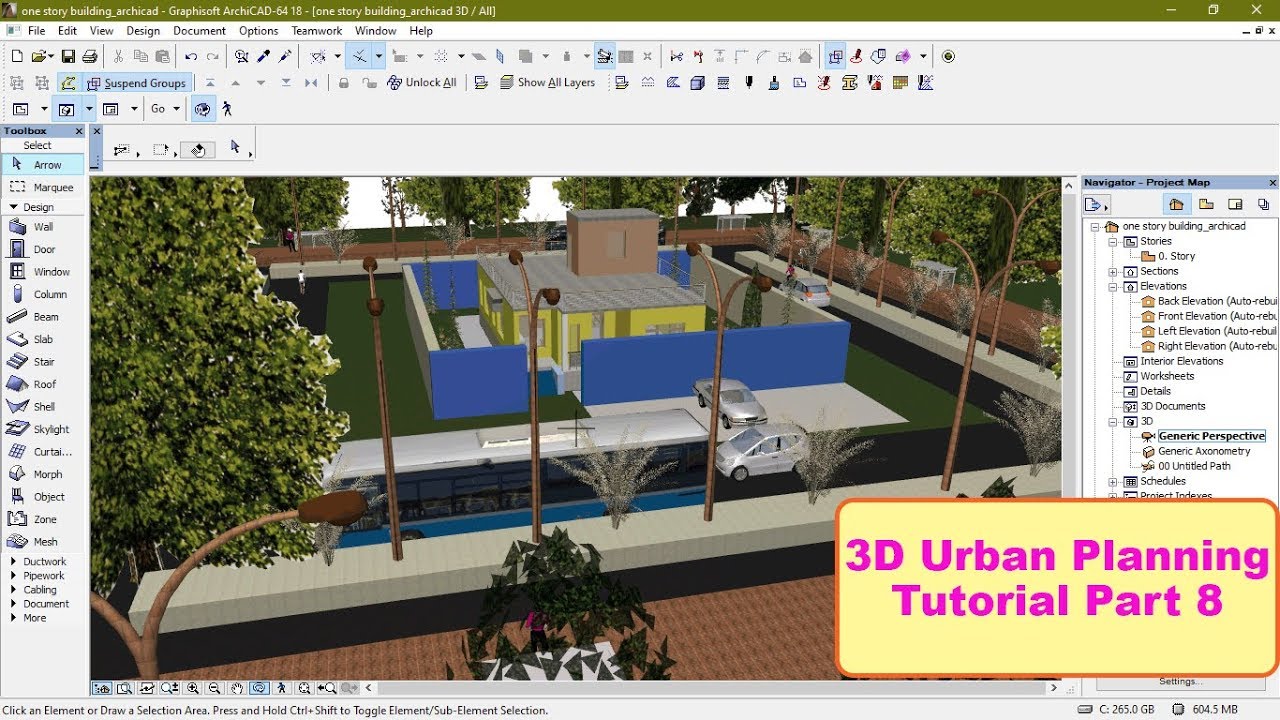Viewport: 1280px width, 720px height.
Task: Activate the Slab tool
Action: click(44, 340)
